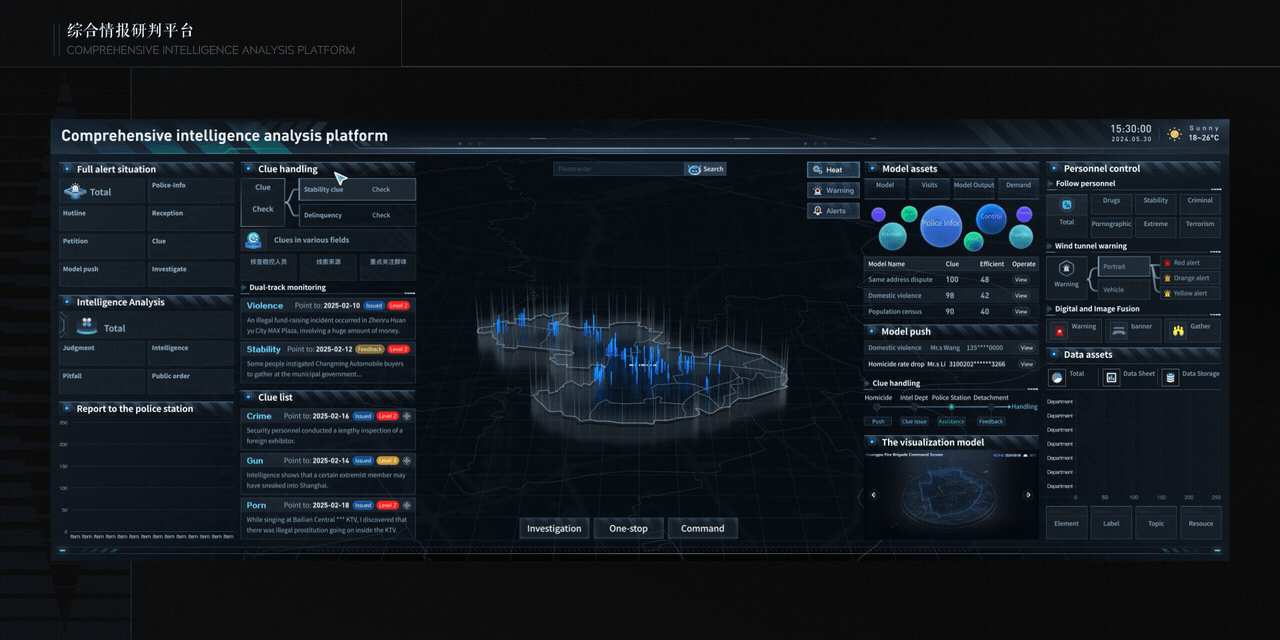Collapse the Clue handling flow under Model push
The width and height of the screenshot is (1280, 640).
point(868,384)
